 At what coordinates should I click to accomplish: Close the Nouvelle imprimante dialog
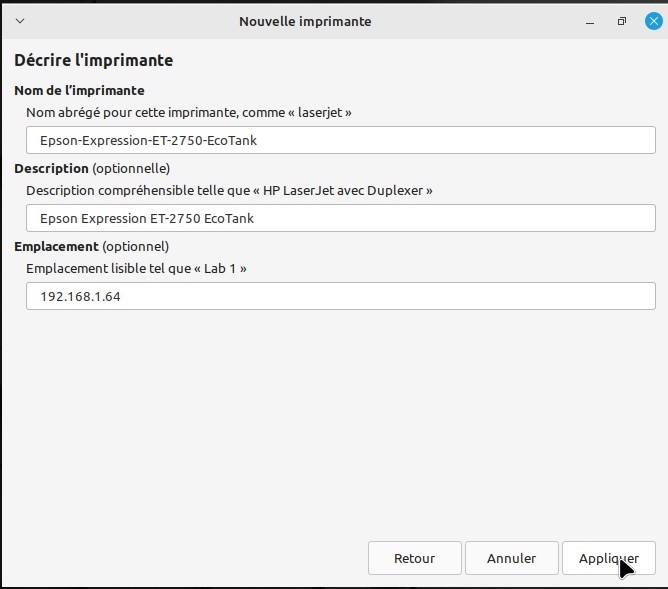click(x=654, y=21)
